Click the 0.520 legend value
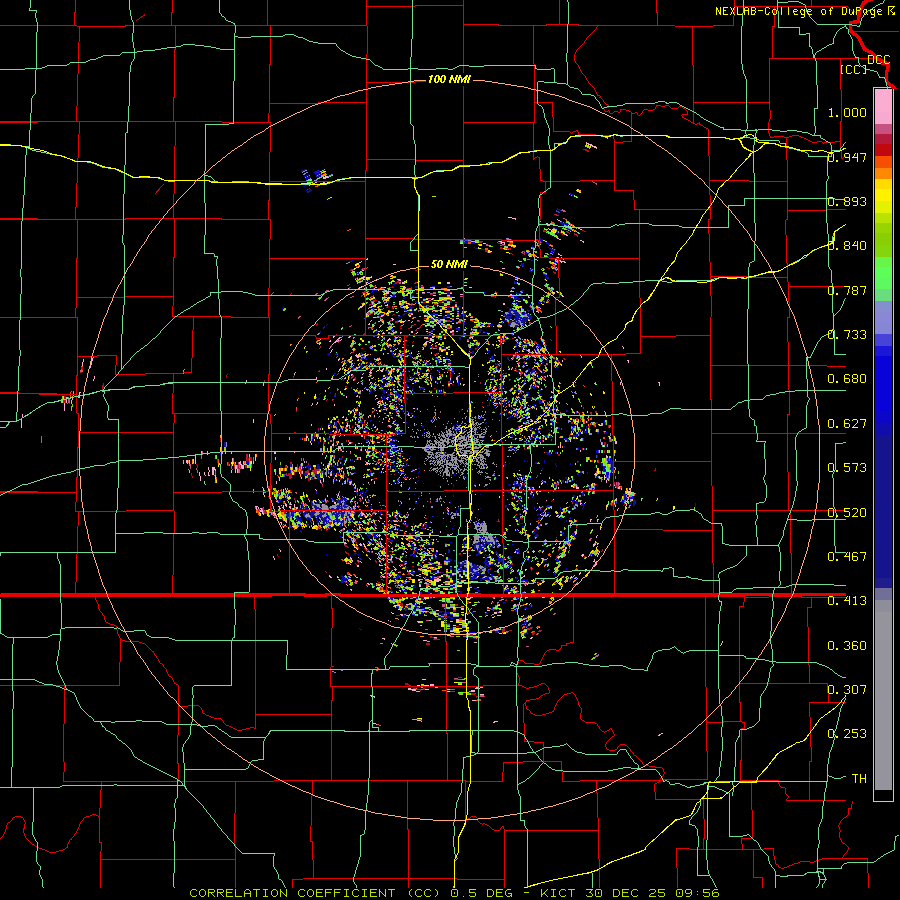The height and width of the screenshot is (900, 900). coord(847,513)
